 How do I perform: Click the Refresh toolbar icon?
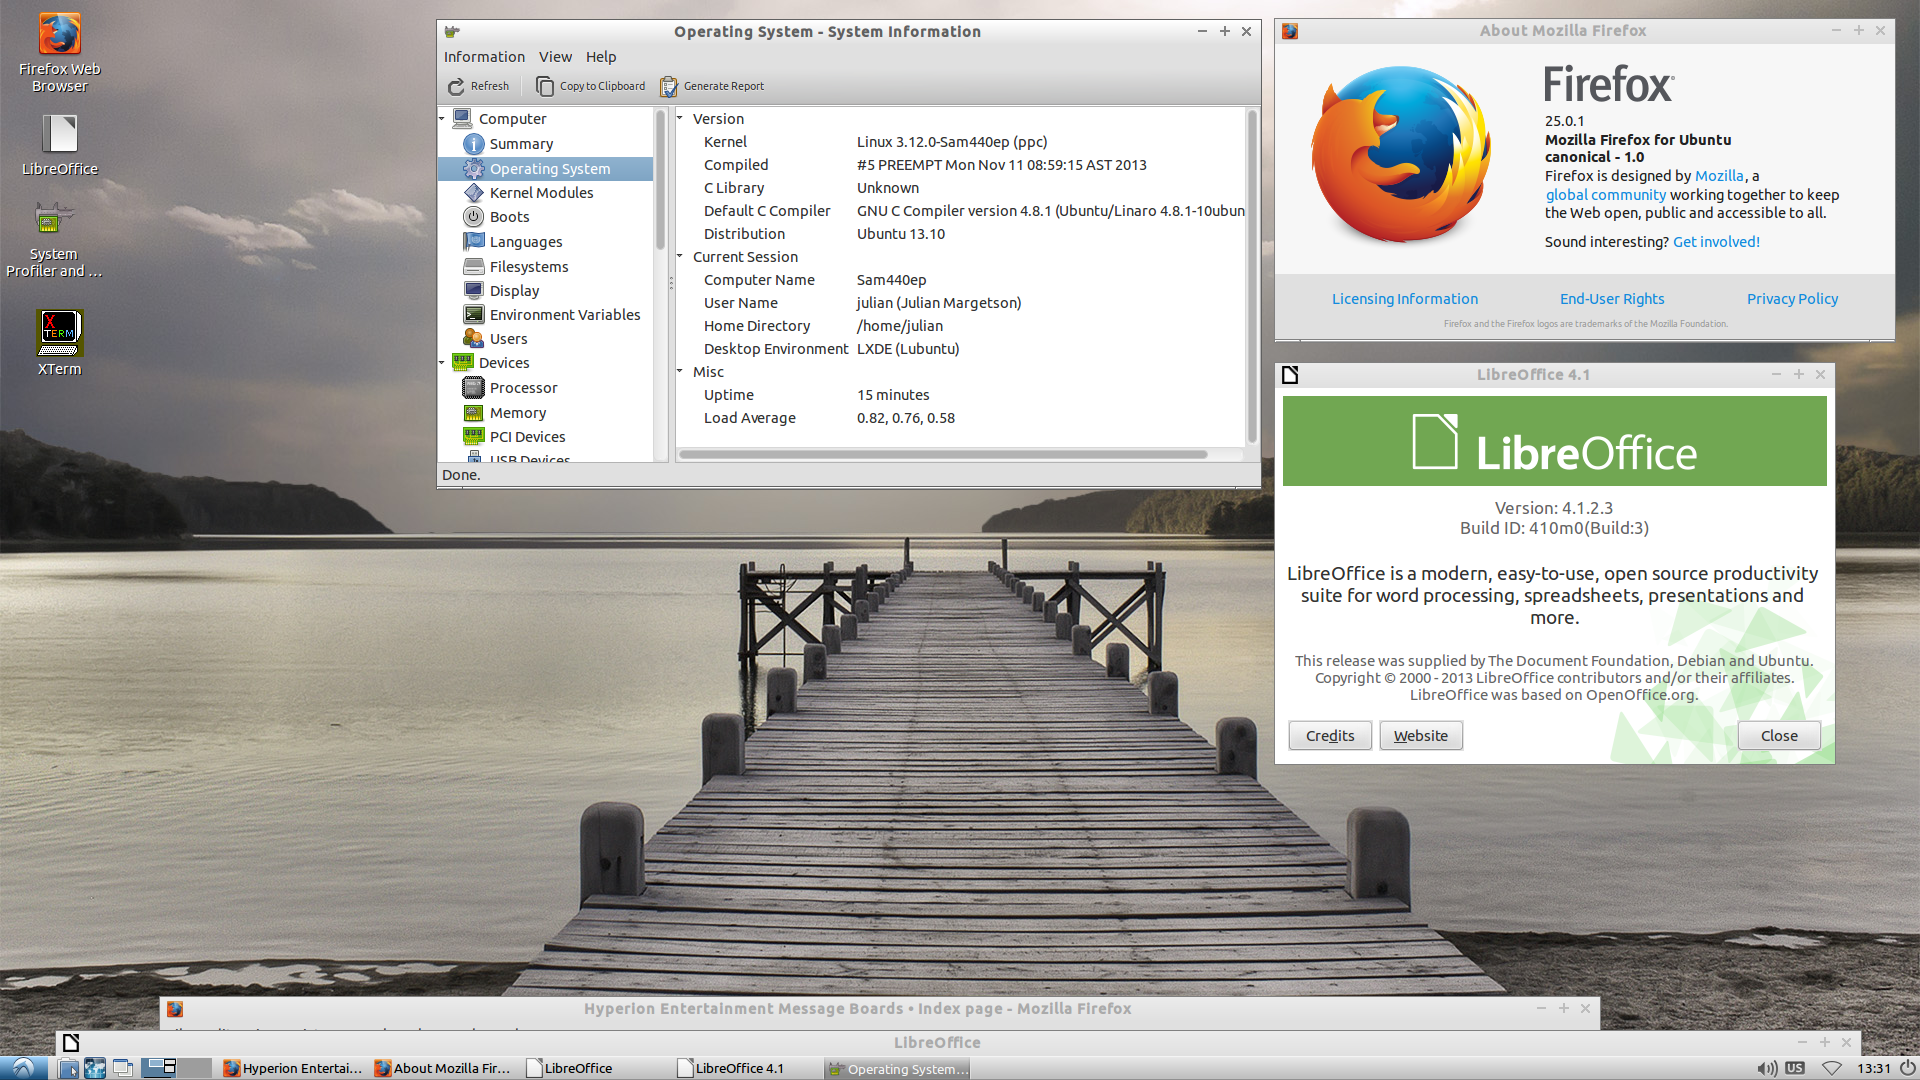pyautogui.click(x=456, y=87)
